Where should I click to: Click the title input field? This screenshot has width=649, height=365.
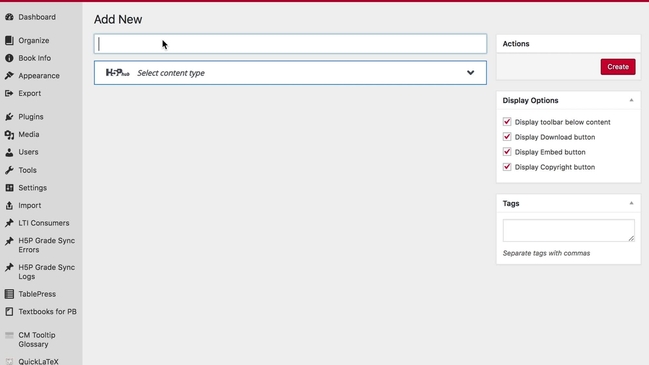coord(290,44)
